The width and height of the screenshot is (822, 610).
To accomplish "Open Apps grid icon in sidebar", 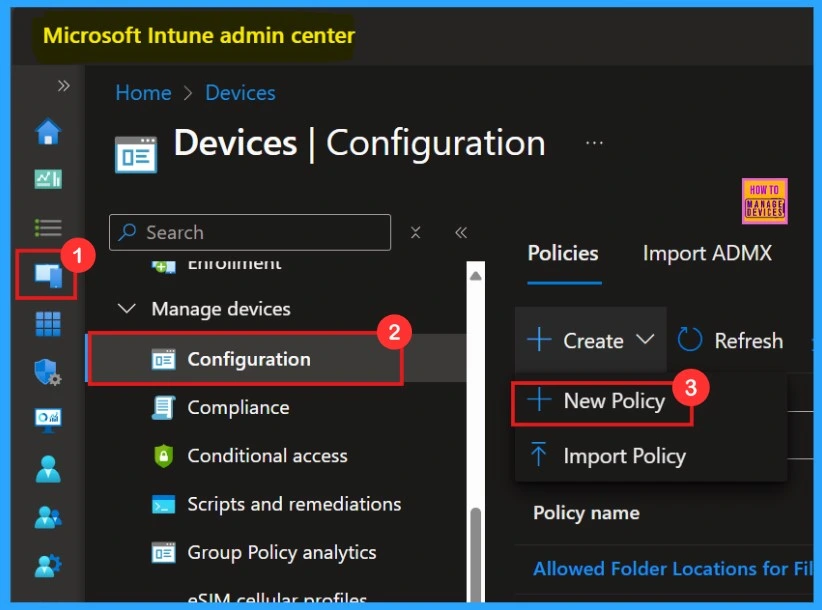I will (x=48, y=323).
